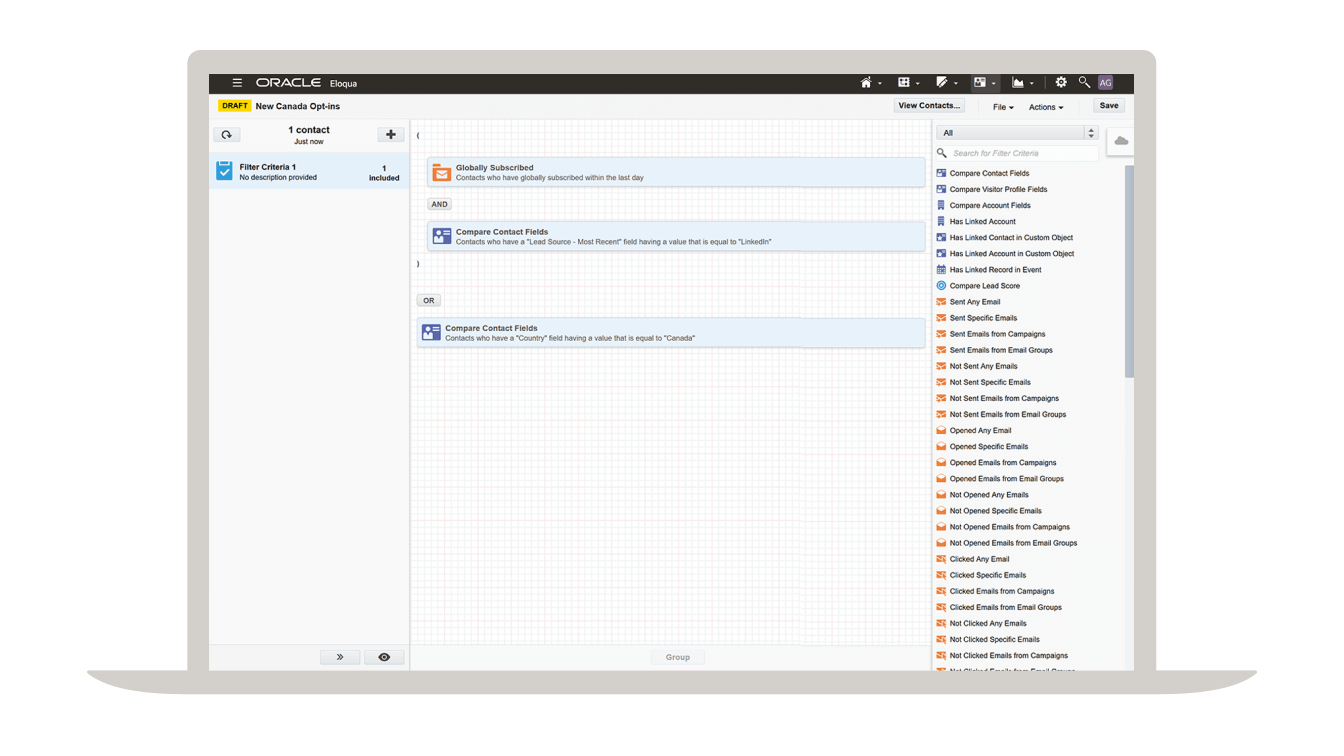Open the Home icon in the top navigation

[865, 82]
